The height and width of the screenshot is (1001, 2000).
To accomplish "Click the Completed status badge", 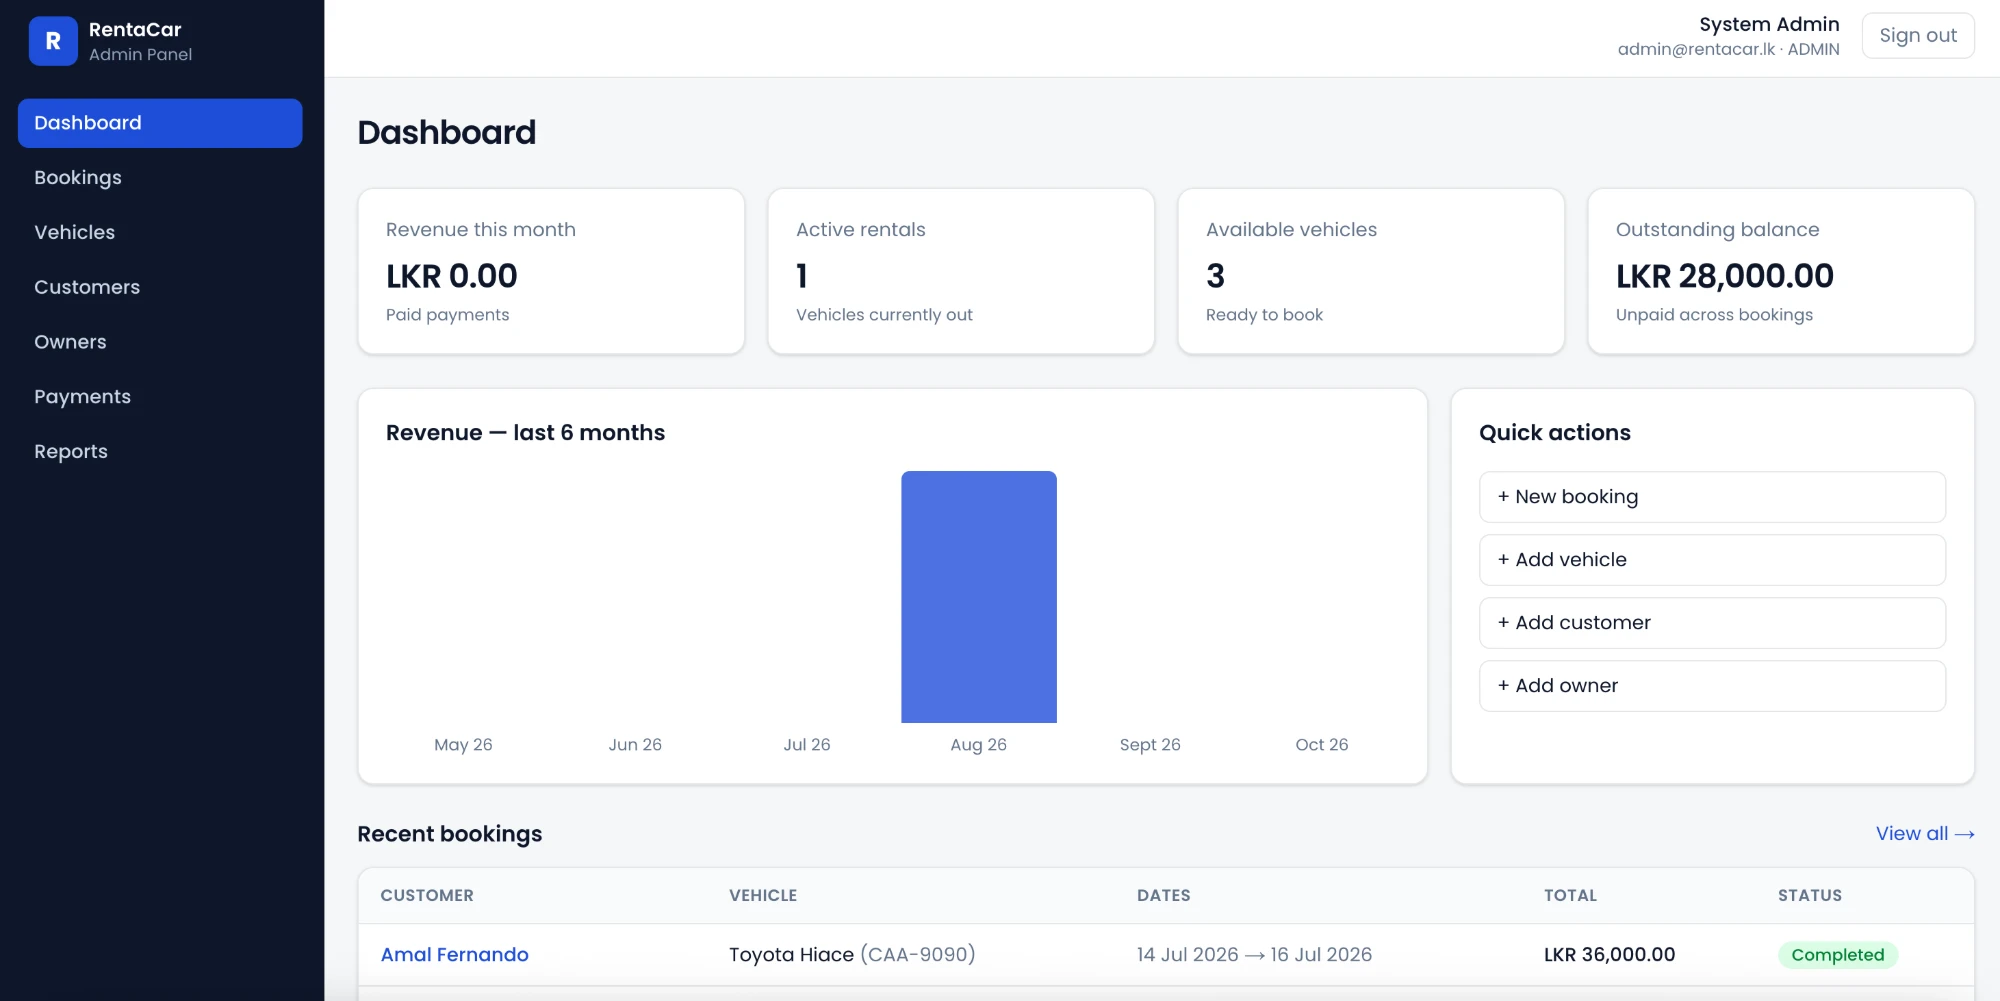I will (x=1838, y=955).
